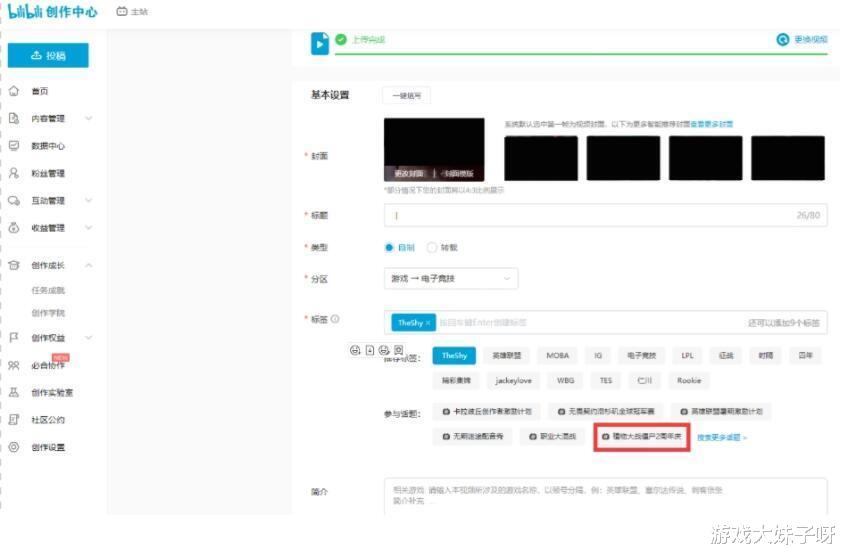
Task: Select the 转载 repost radio button
Action: click(x=431, y=247)
